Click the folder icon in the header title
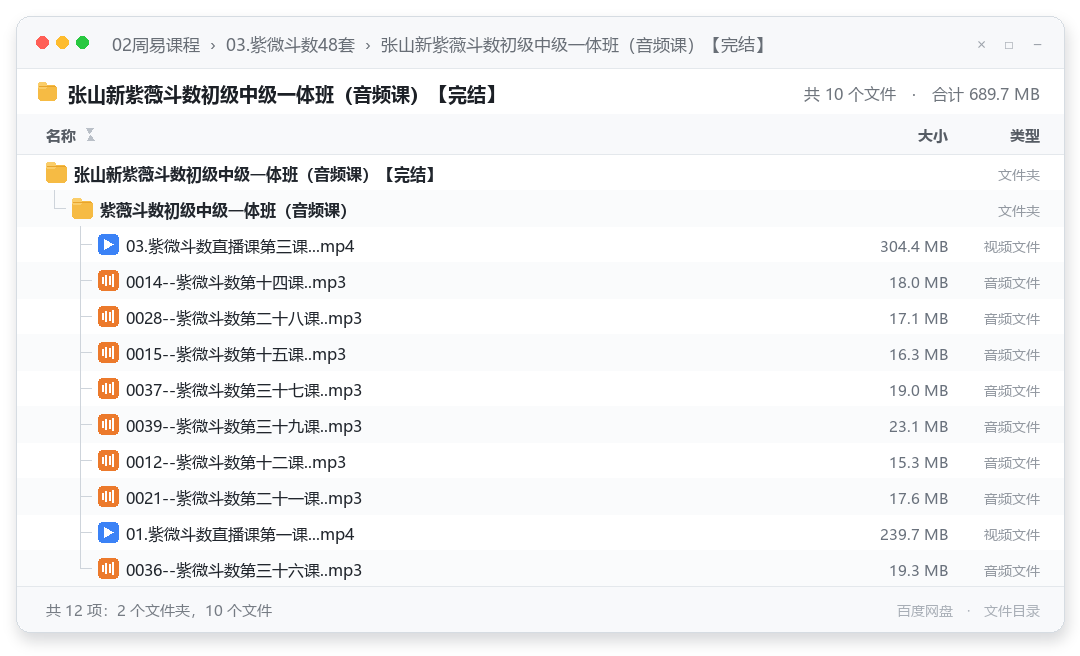The height and width of the screenshot is (656, 1080). [48, 92]
